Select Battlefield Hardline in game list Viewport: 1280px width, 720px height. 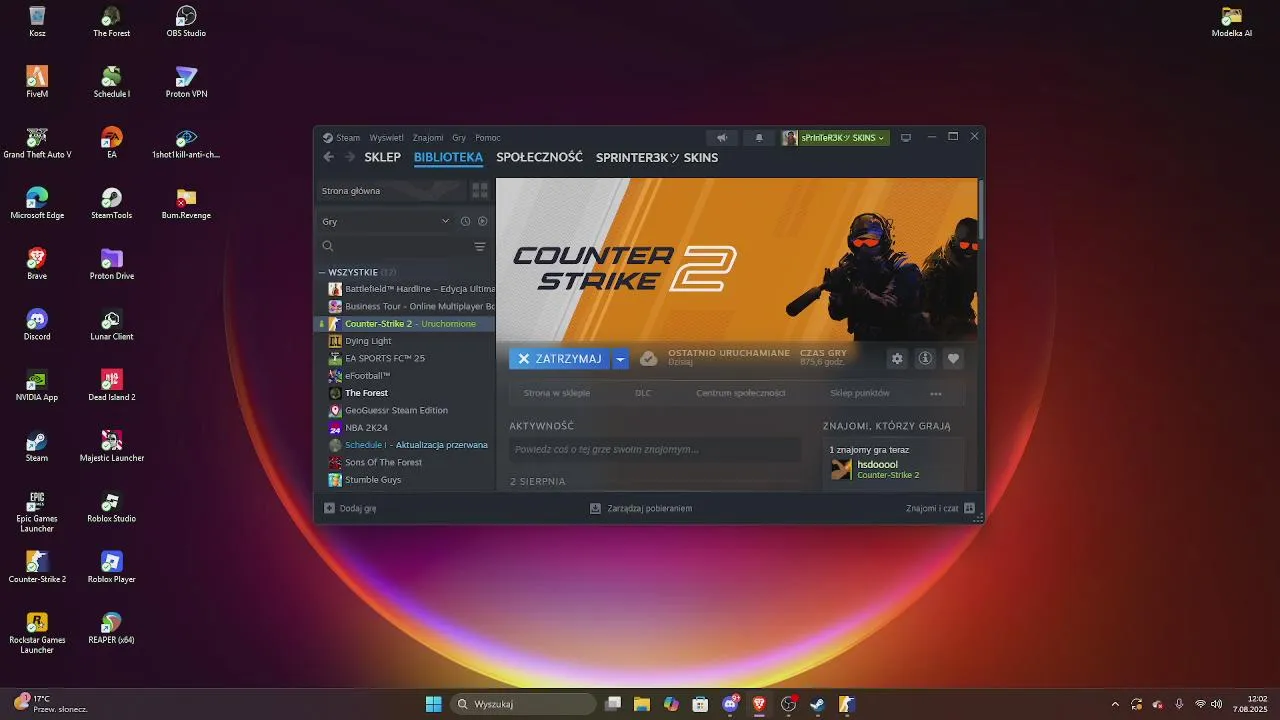(x=411, y=289)
